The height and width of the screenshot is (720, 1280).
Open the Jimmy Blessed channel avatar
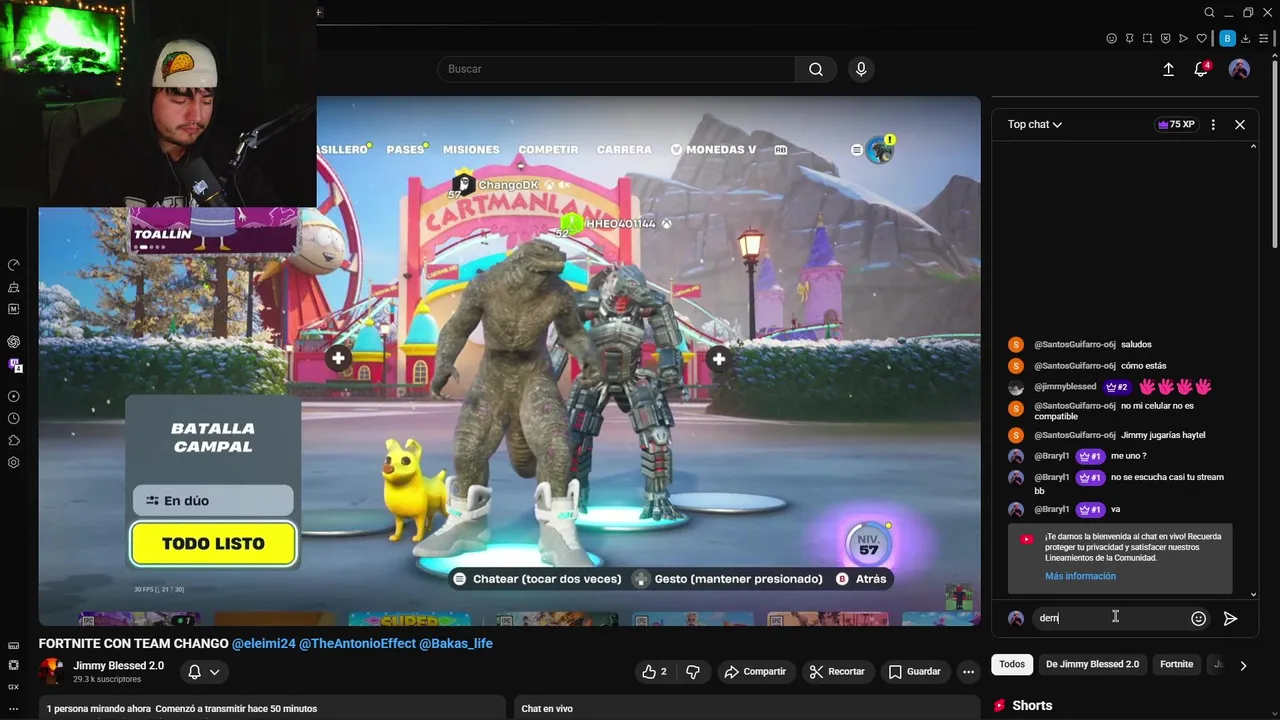point(50,672)
